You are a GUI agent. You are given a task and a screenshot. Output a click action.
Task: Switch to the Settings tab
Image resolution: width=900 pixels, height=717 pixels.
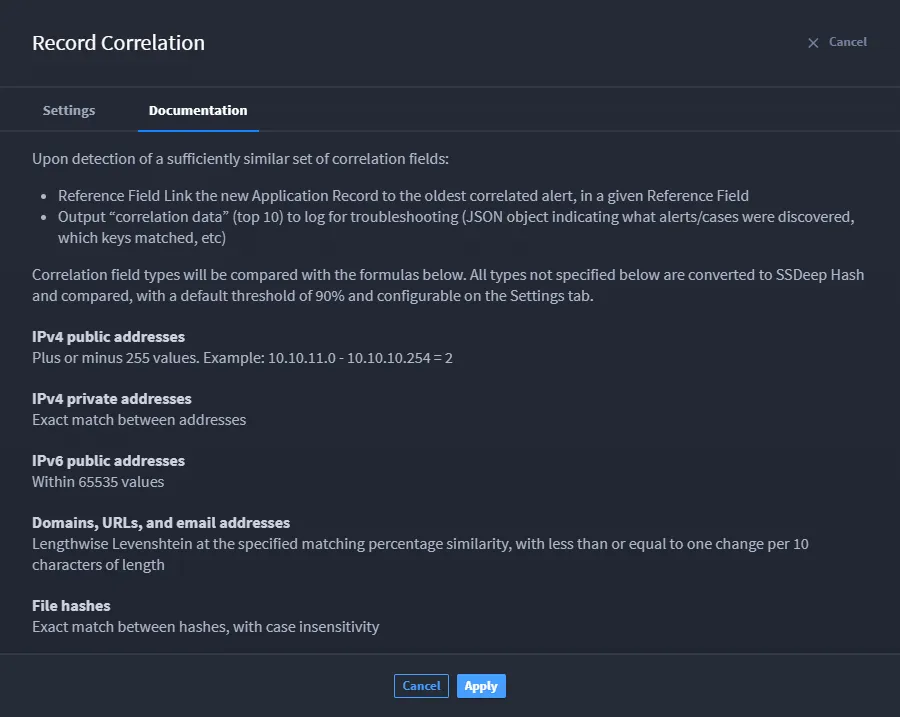point(69,110)
